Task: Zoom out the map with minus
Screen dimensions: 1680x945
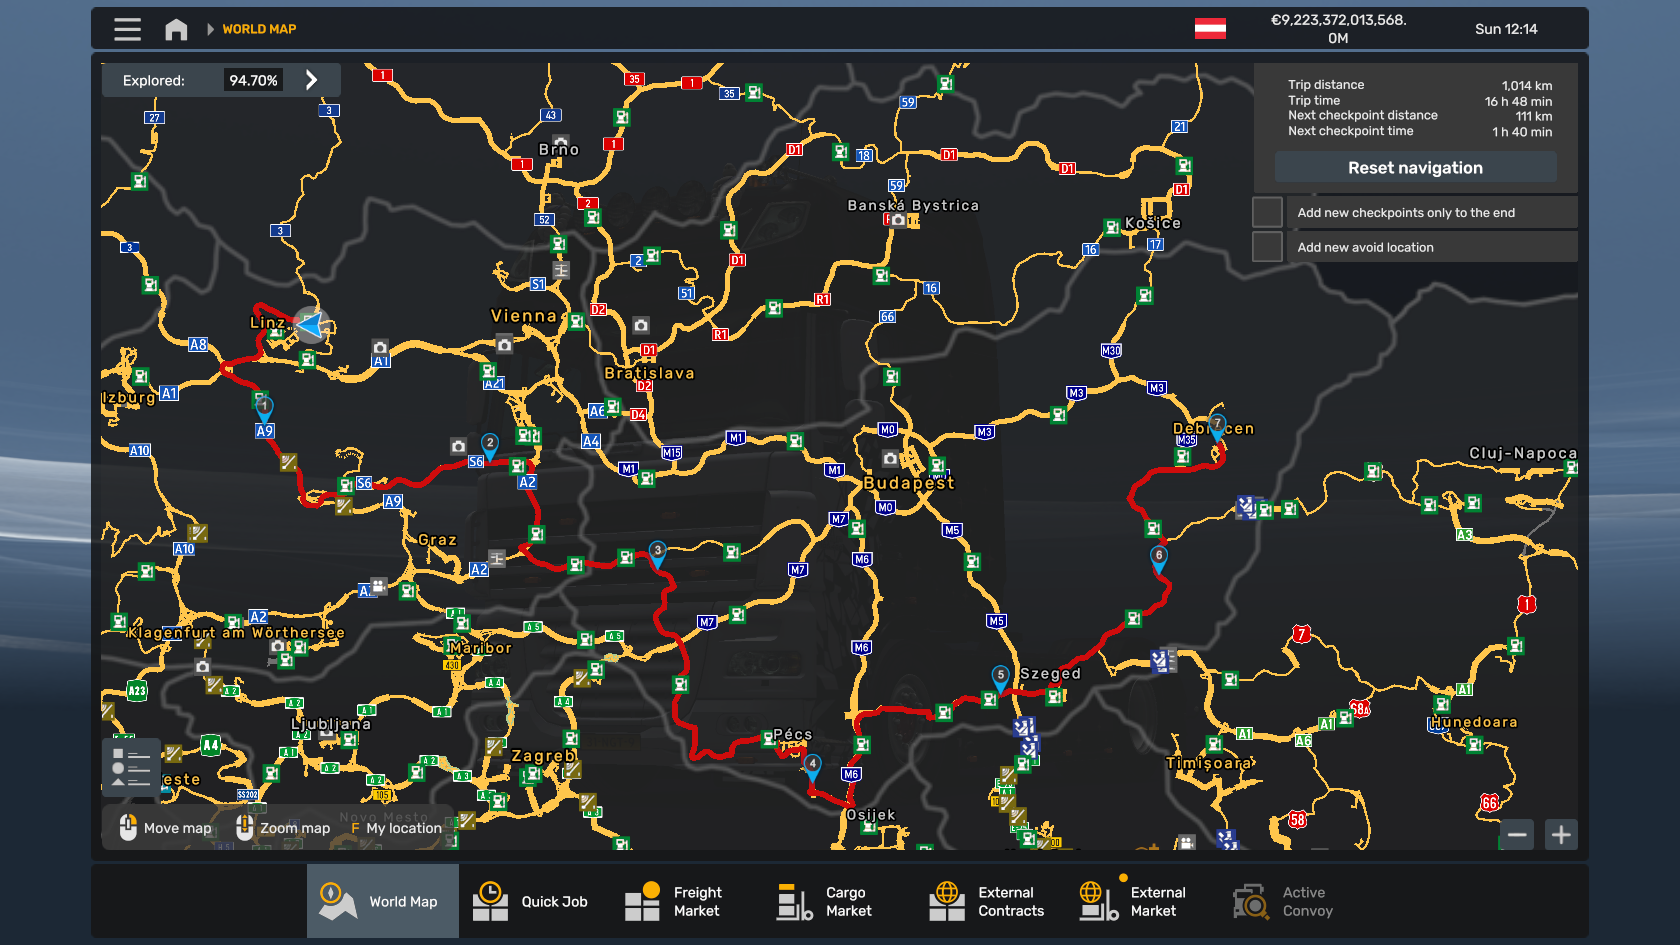Action: pyautogui.click(x=1517, y=834)
